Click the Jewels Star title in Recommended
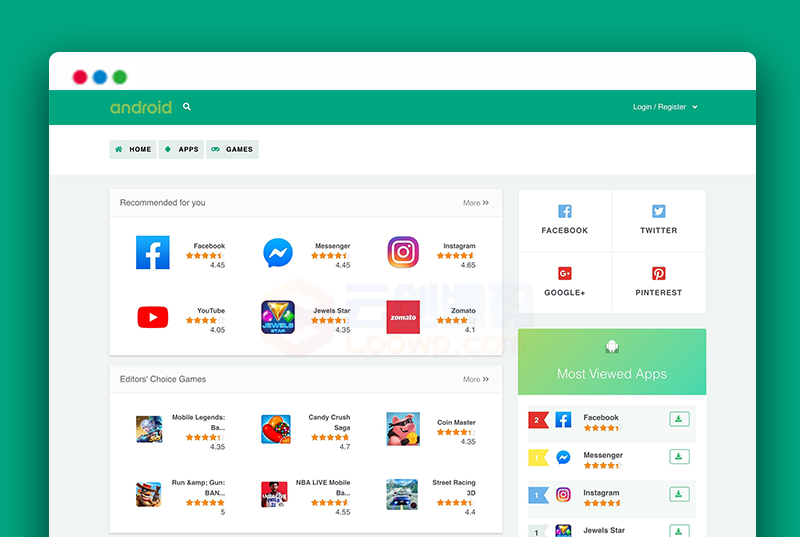 [332, 311]
